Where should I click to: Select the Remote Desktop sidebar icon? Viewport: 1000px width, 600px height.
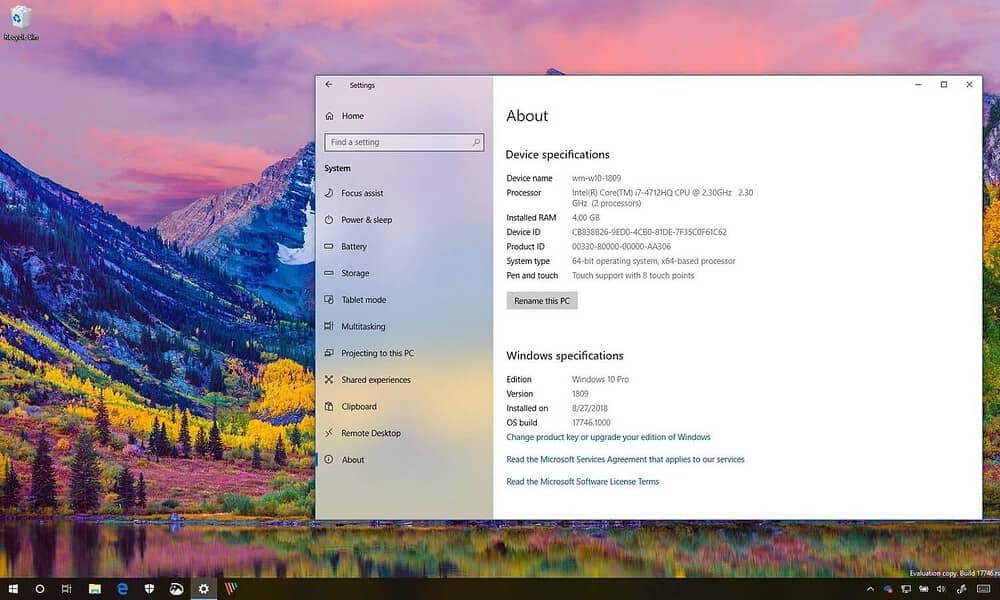tap(330, 433)
